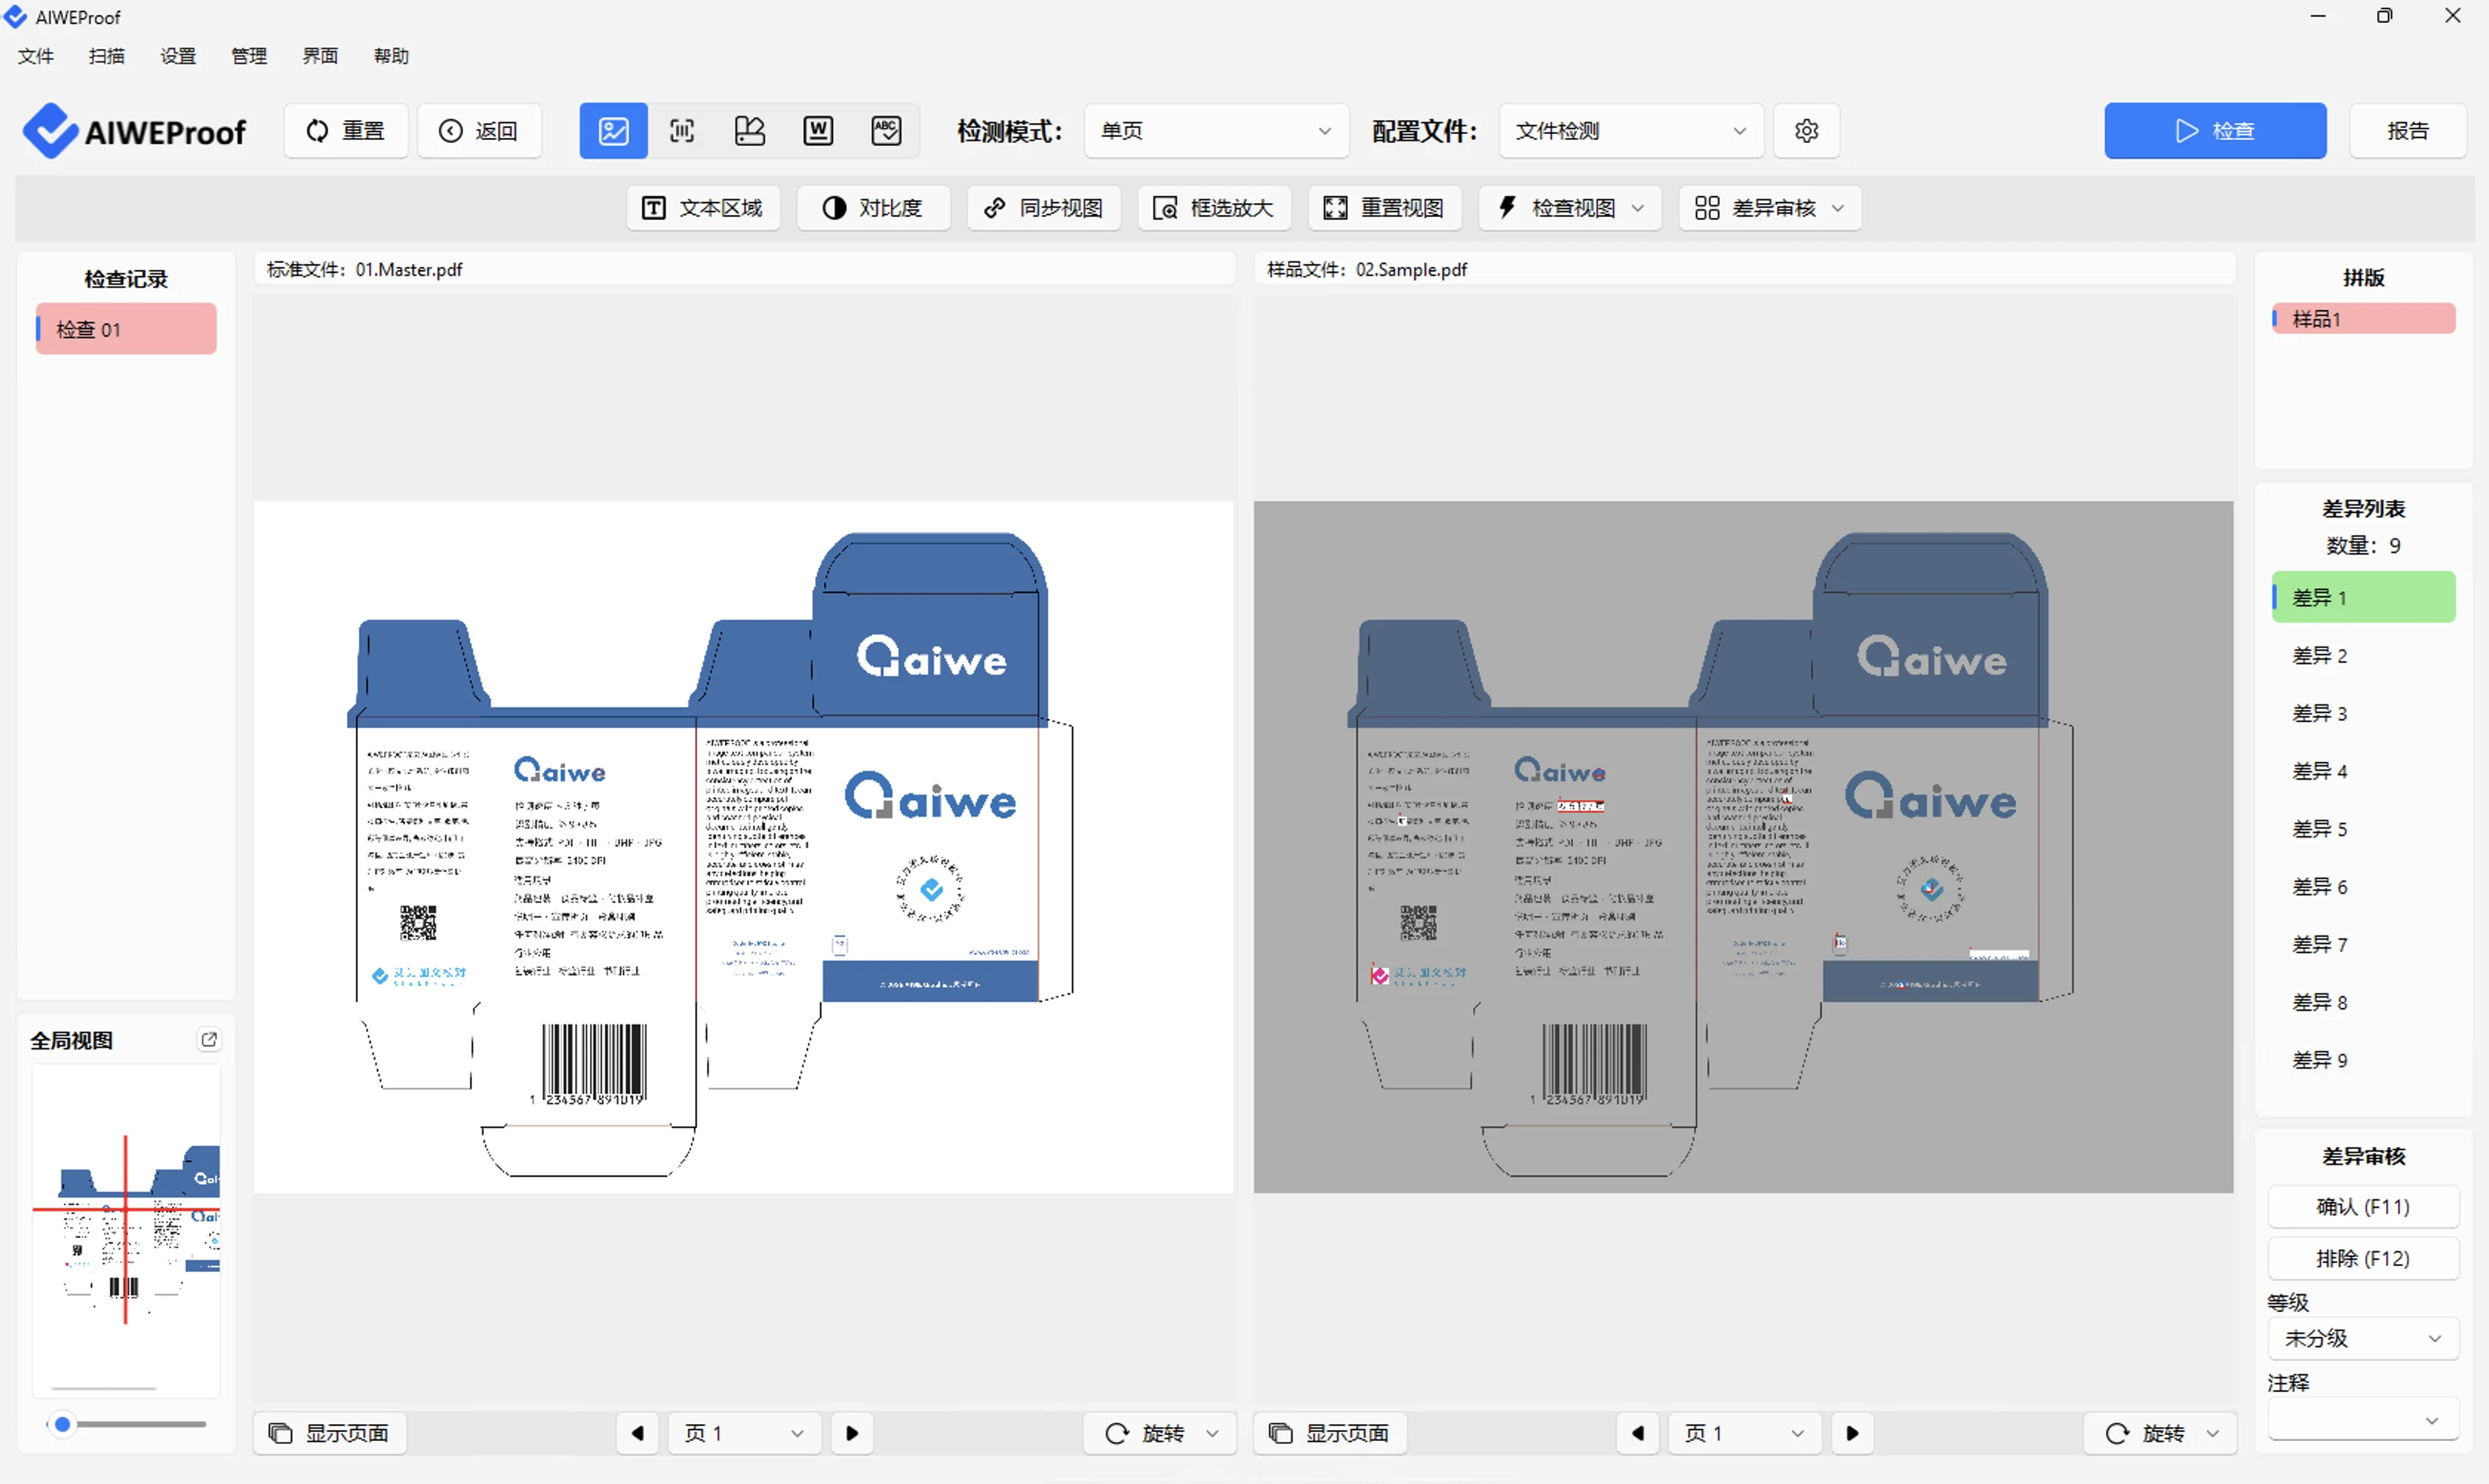Viewport: 2489px width, 1484px height.
Task: Select the ABC spell-check inspection icon
Action: coord(886,131)
